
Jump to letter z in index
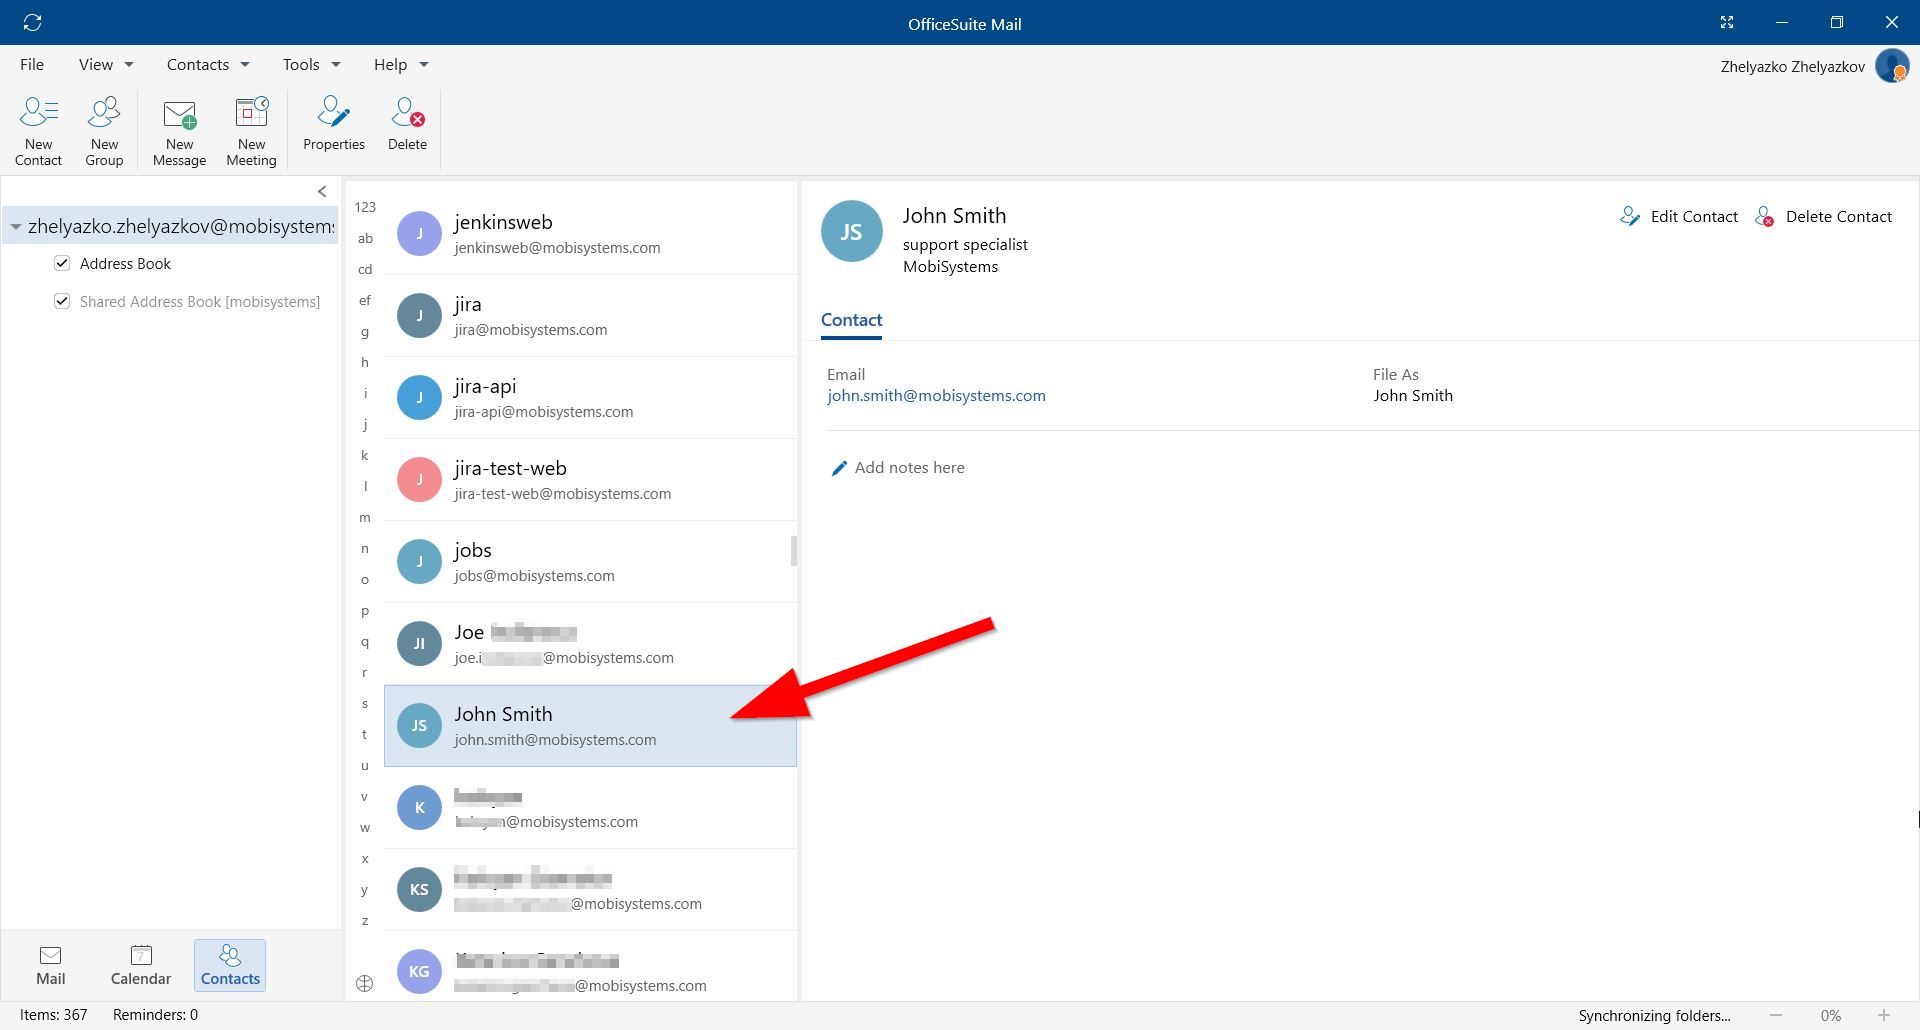click(365, 920)
